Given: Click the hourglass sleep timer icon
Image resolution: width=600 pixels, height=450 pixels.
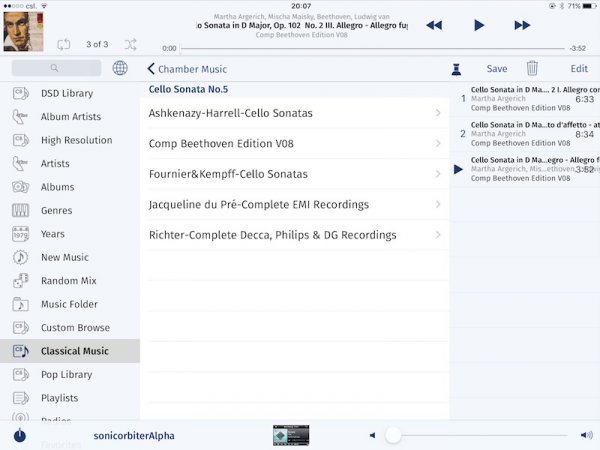Looking at the screenshot, I should (456, 69).
